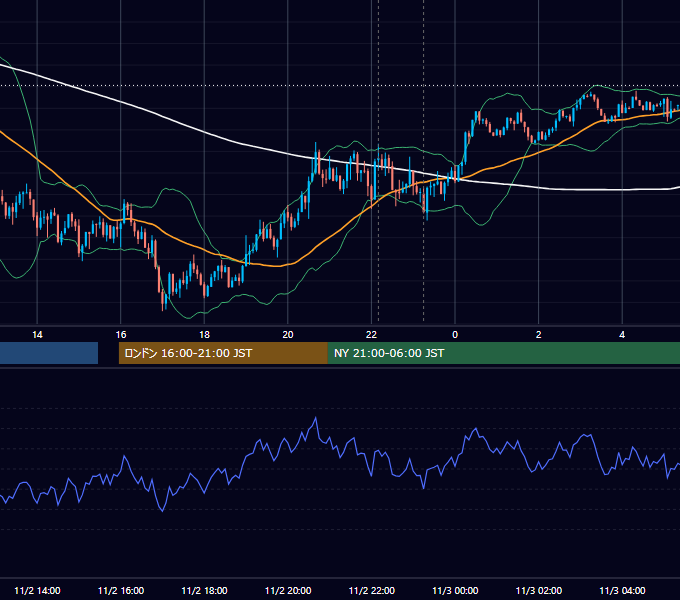The width and height of the screenshot is (680, 600).
Task: Click the hour label 22 under chart
Action: 372,334
